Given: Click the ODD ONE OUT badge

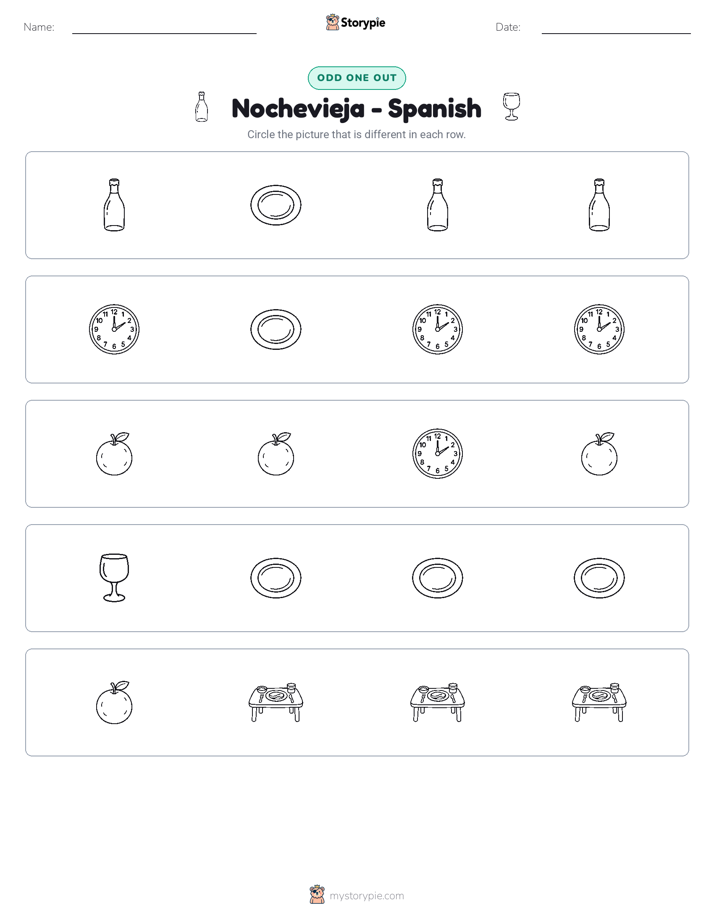Looking at the screenshot, I should (x=356, y=78).
